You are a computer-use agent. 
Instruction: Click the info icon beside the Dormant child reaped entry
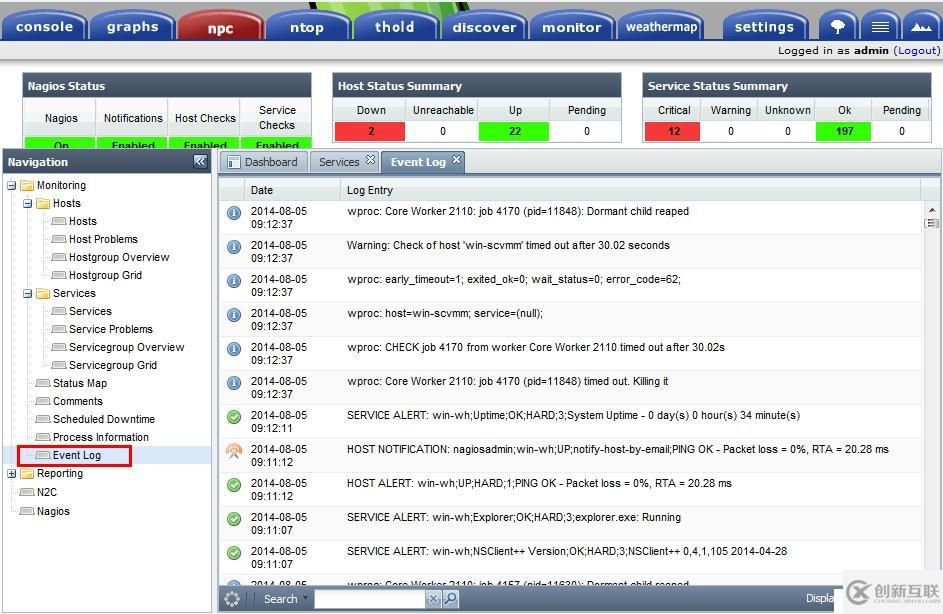click(233, 212)
